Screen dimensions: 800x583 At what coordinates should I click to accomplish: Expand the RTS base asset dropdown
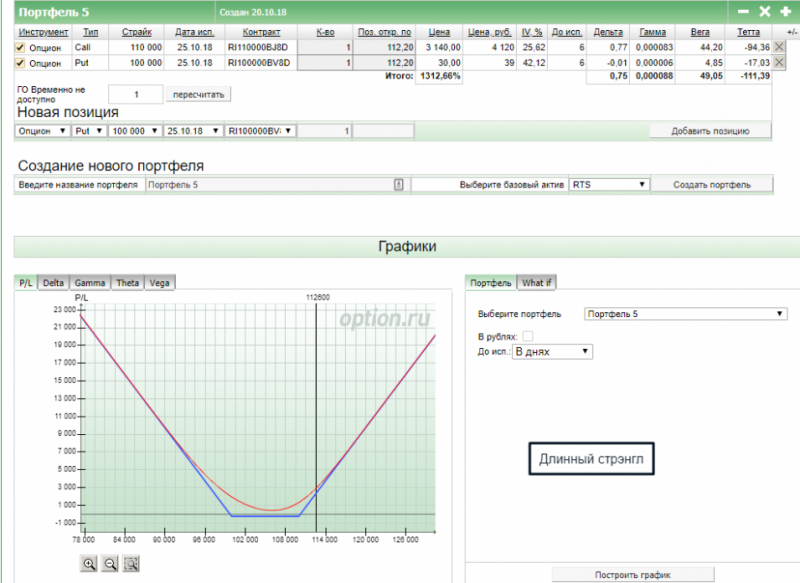[x=609, y=185]
